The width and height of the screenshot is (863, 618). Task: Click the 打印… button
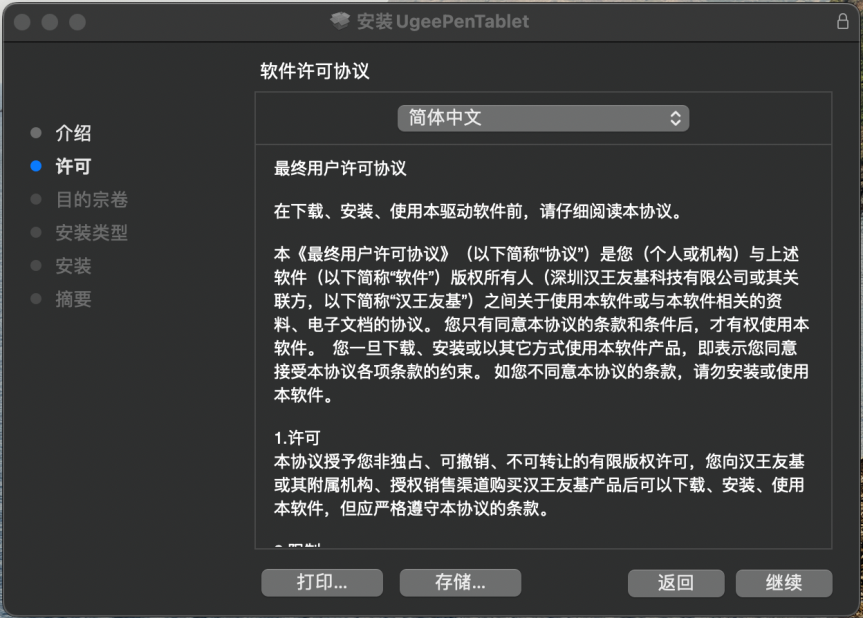322,582
